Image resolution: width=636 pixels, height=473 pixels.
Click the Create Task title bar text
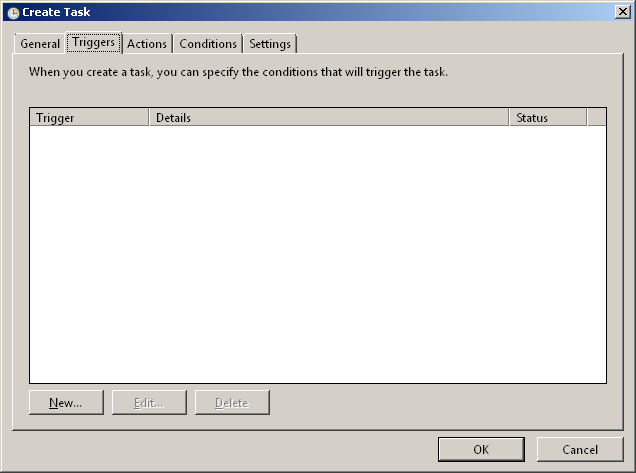click(x=56, y=13)
